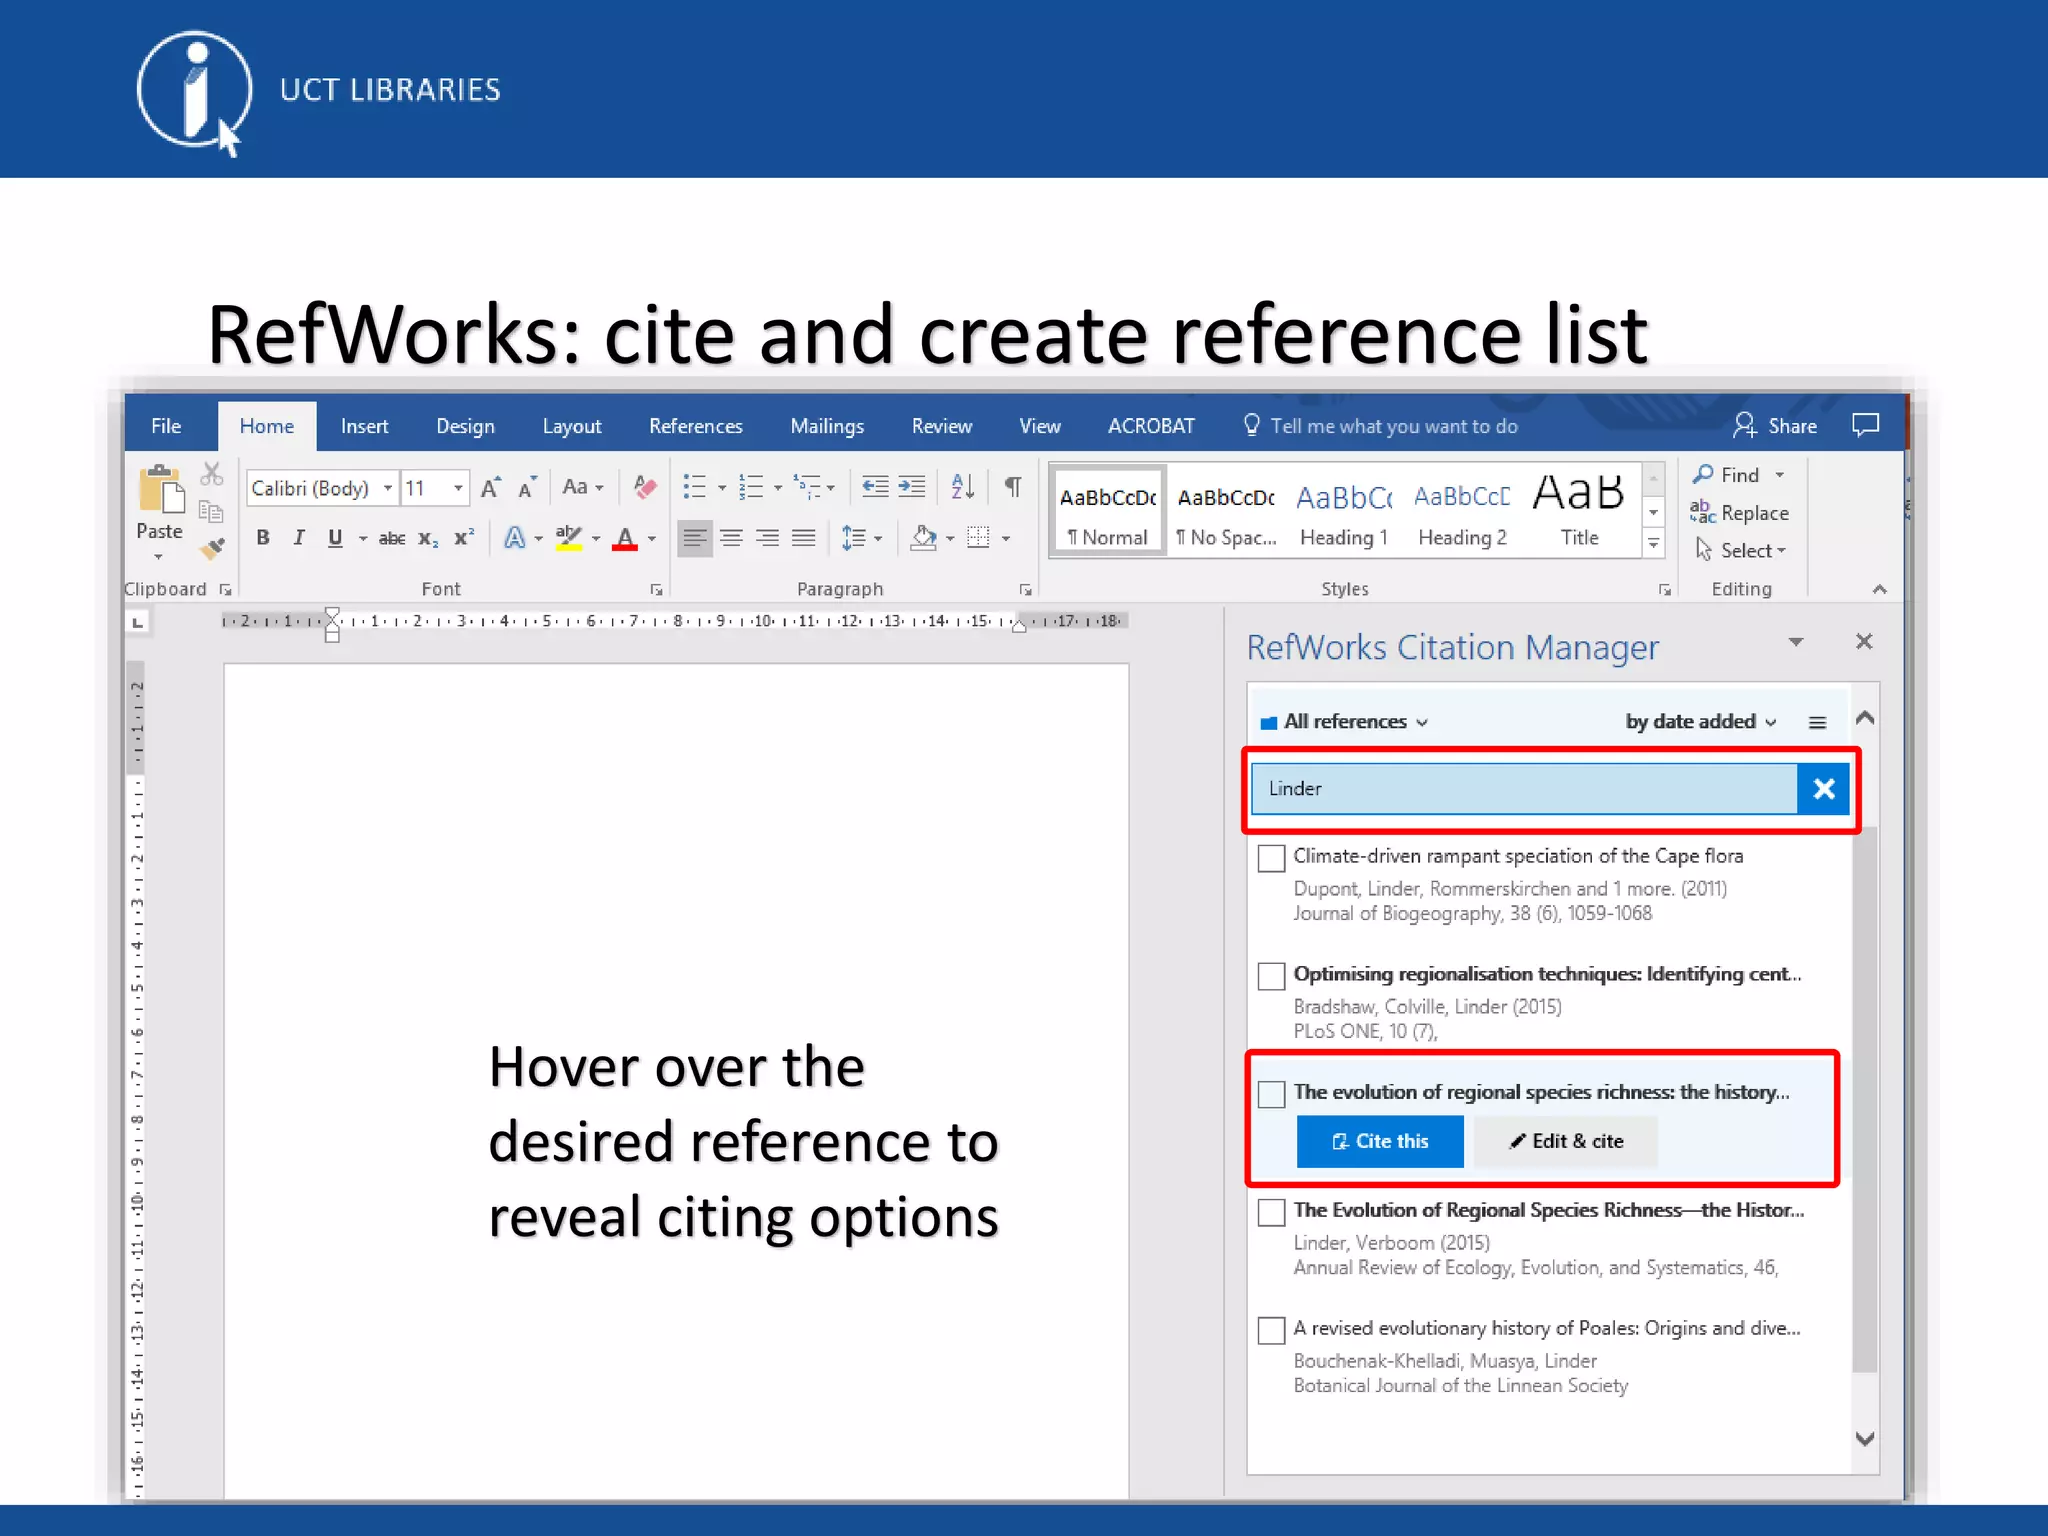Apply Underline formatting

335,538
